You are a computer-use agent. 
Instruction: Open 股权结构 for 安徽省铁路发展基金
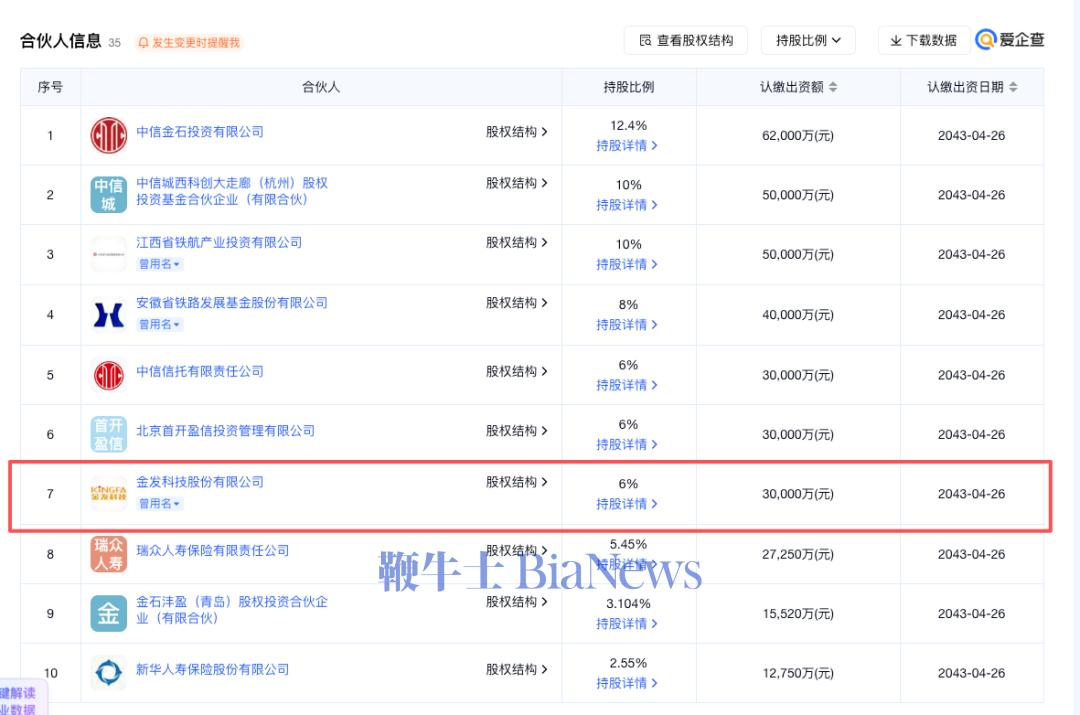(517, 302)
